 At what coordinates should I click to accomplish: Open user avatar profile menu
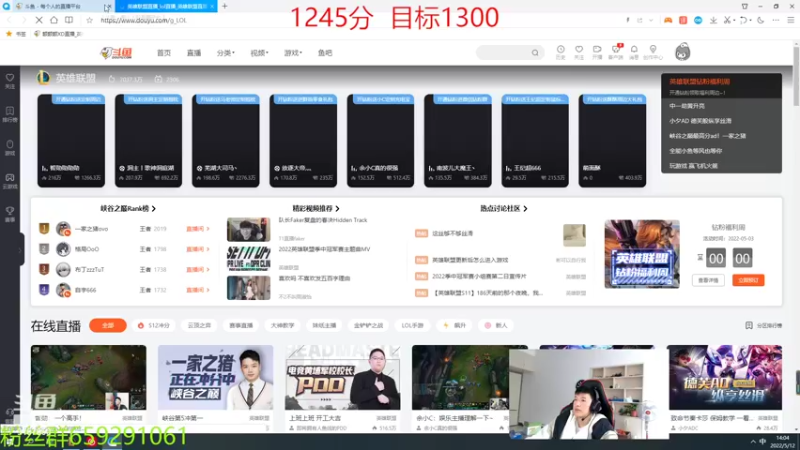tap(682, 52)
